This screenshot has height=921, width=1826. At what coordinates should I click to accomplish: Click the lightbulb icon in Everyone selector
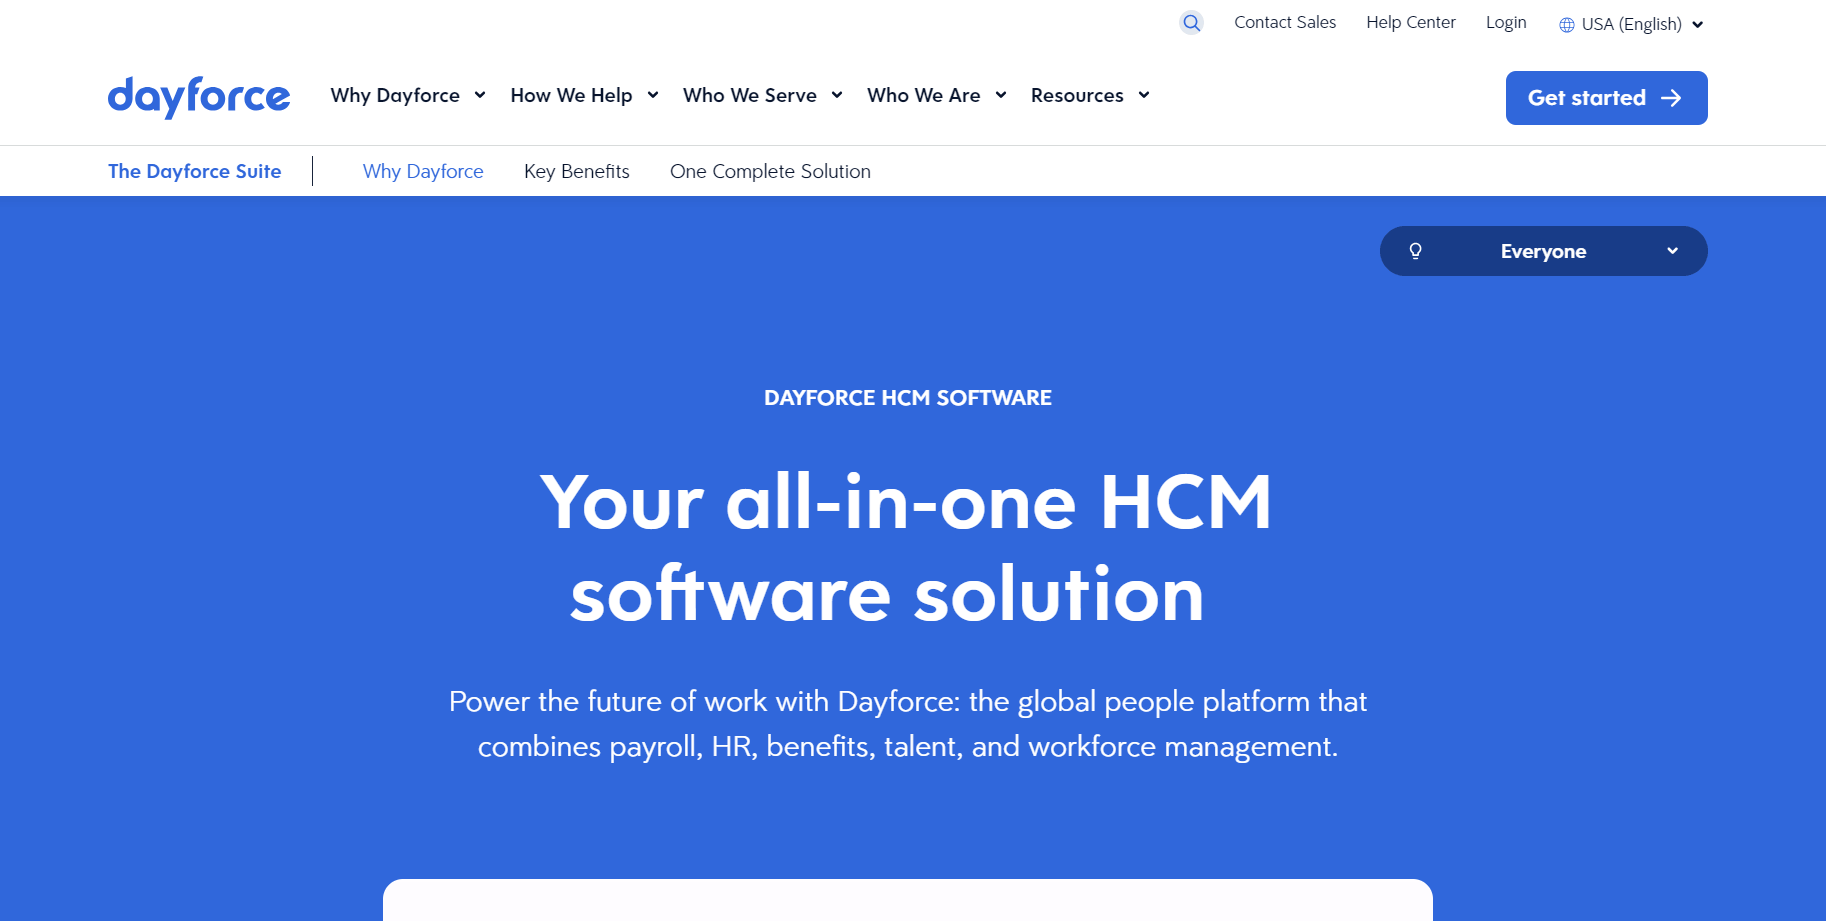(1415, 251)
